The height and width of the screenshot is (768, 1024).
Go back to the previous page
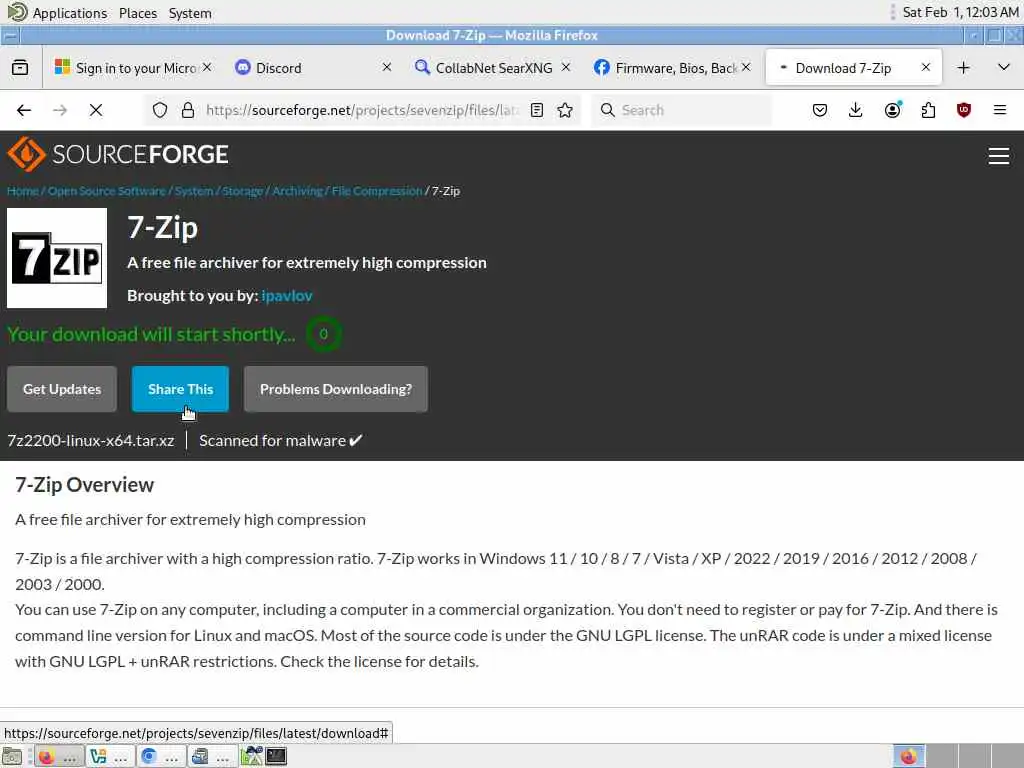click(x=24, y=110)
